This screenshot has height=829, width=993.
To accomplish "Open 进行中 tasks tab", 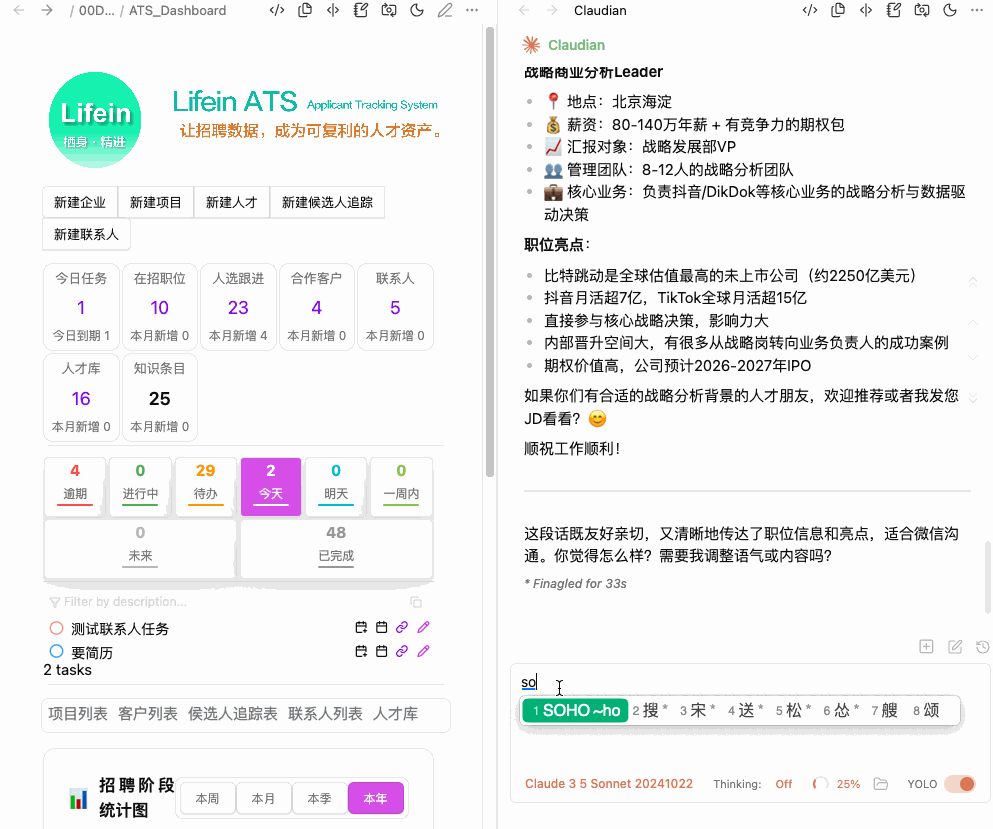I will [140, 486].
